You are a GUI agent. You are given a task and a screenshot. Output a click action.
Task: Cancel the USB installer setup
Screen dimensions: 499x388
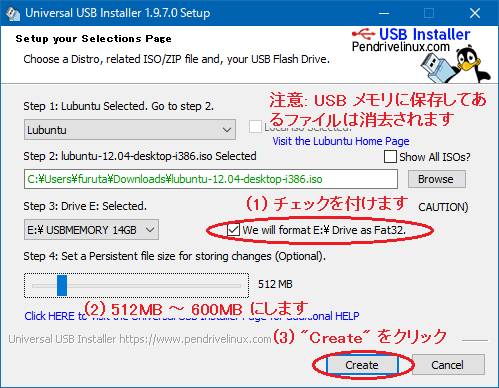coord(447,365)
